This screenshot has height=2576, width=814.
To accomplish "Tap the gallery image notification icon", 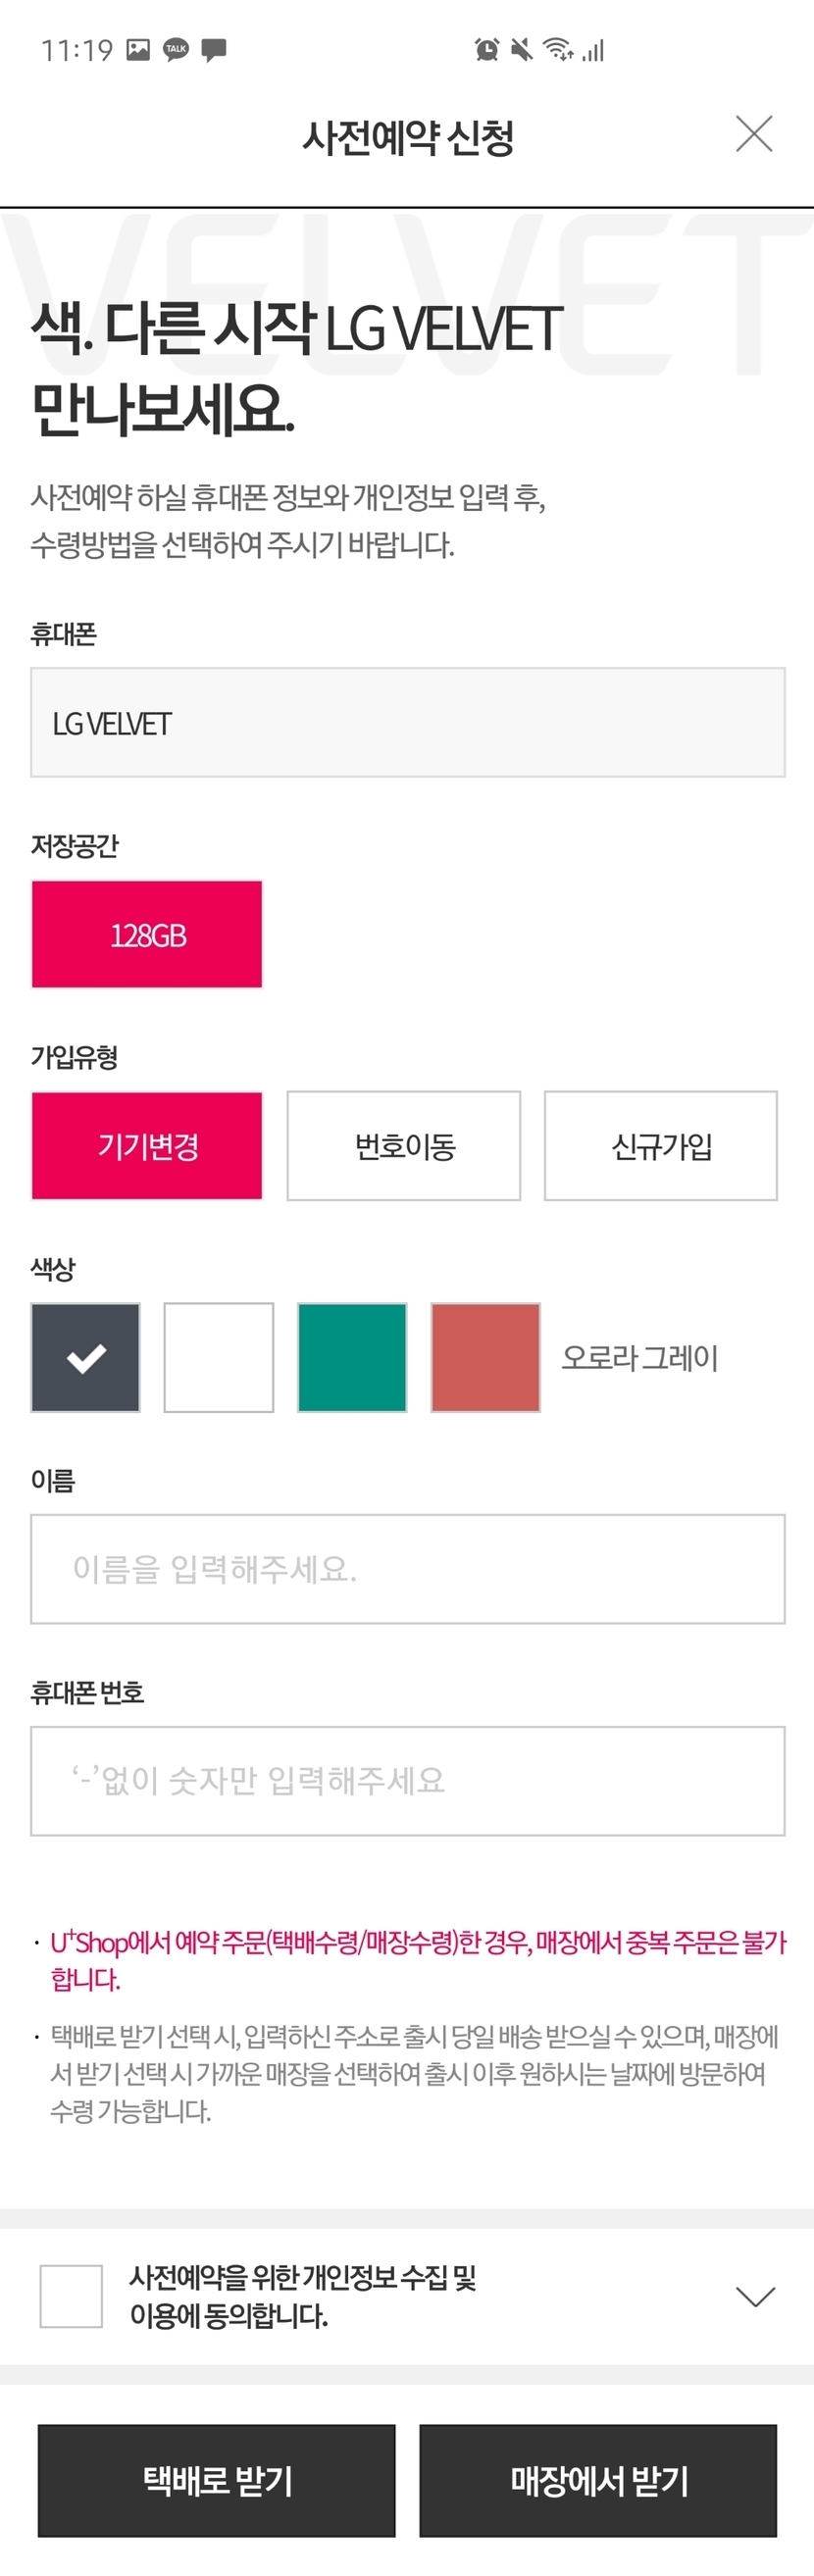I will click(x=138, y=49).
